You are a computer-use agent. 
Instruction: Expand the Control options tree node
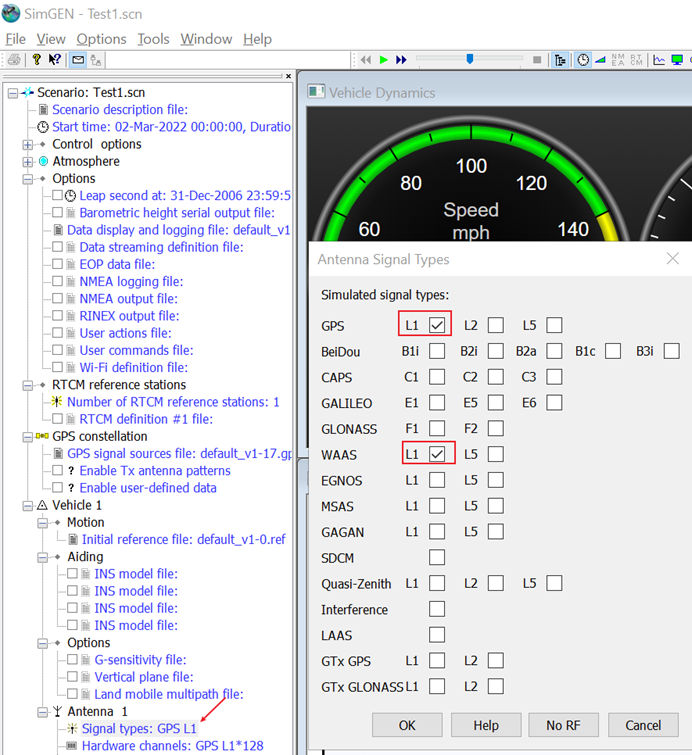pyautogui.click(x=27, y=144)
